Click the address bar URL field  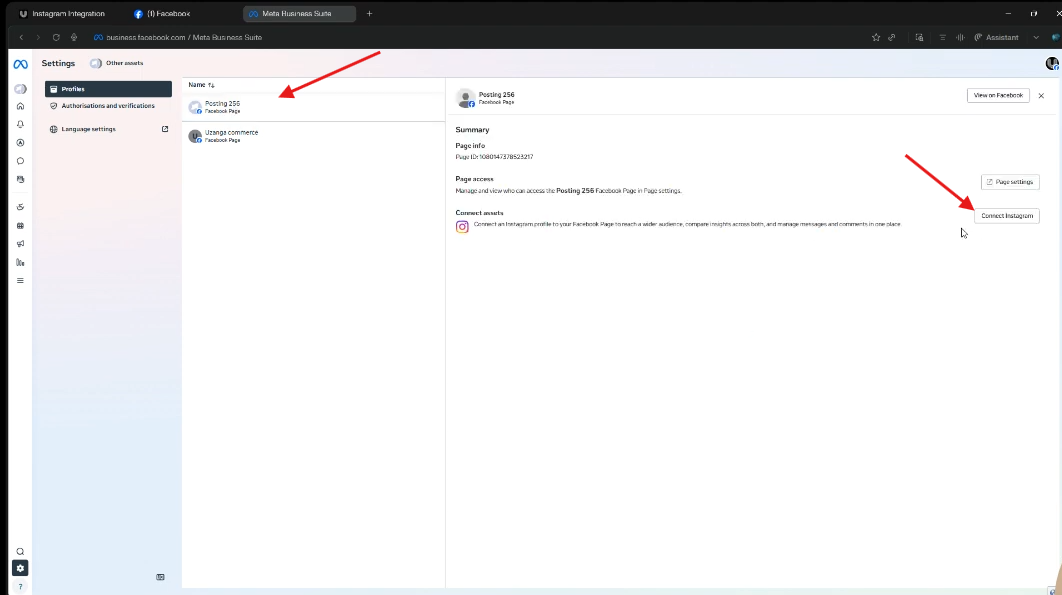[184, 37]
